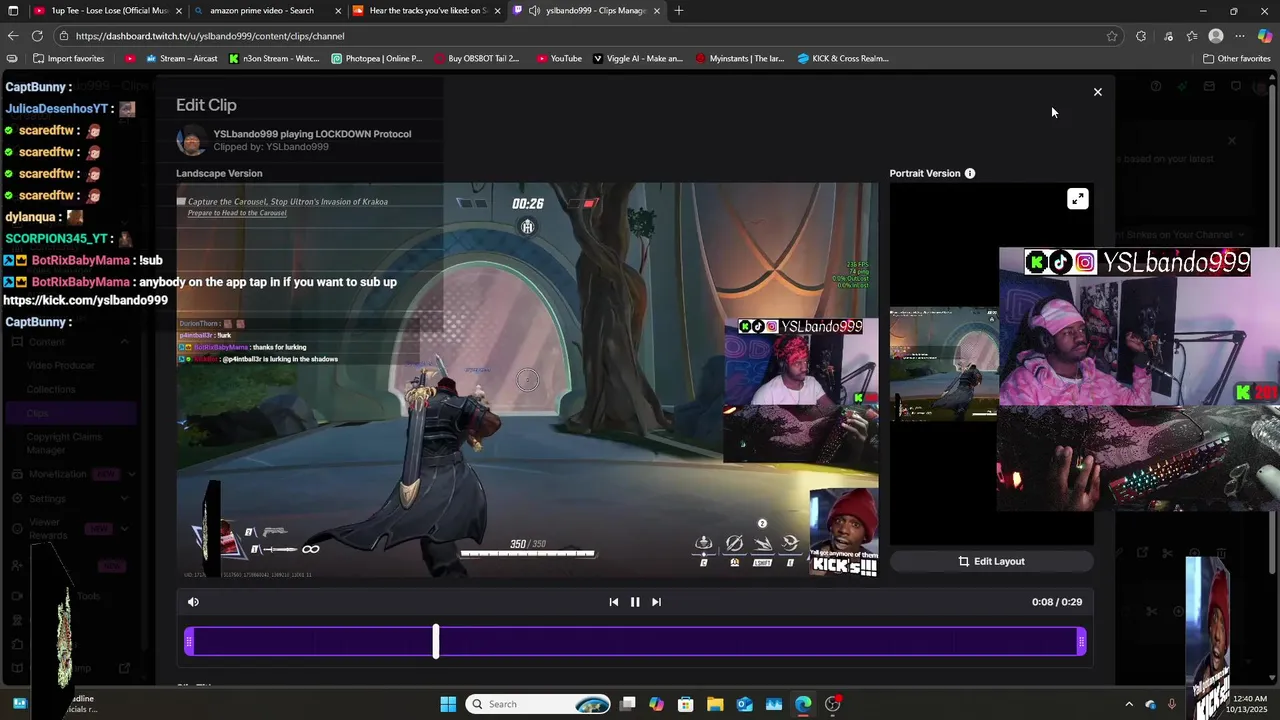Open Task View from the taskbar
1280x720 pixels.
pos(627,704)
